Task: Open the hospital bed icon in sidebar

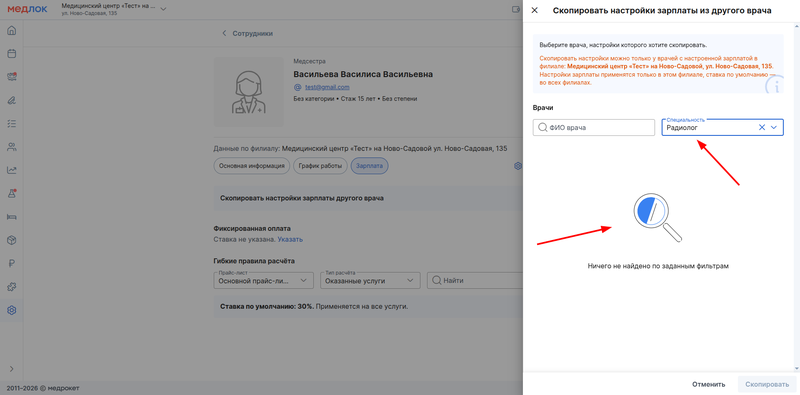Action: [x=12, y=217]
